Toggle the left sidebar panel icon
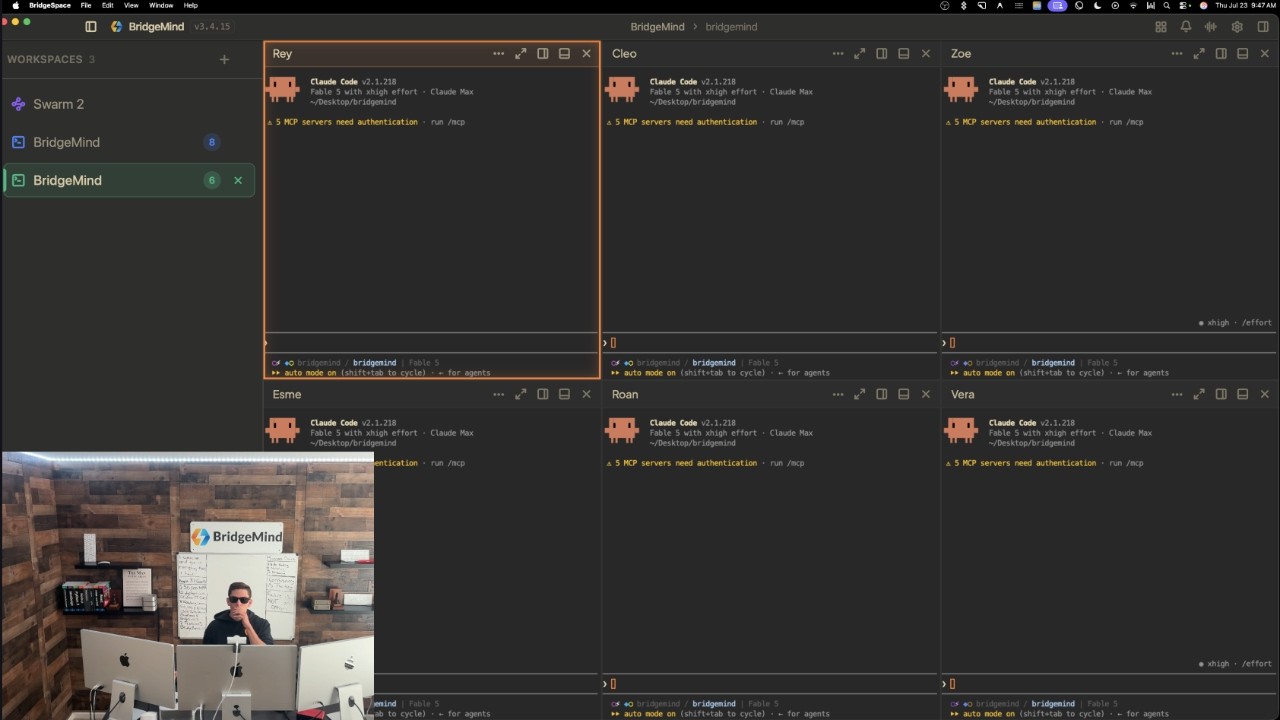Image resolution: width=1280 pixels, height=720 pixels. [91, 27]
